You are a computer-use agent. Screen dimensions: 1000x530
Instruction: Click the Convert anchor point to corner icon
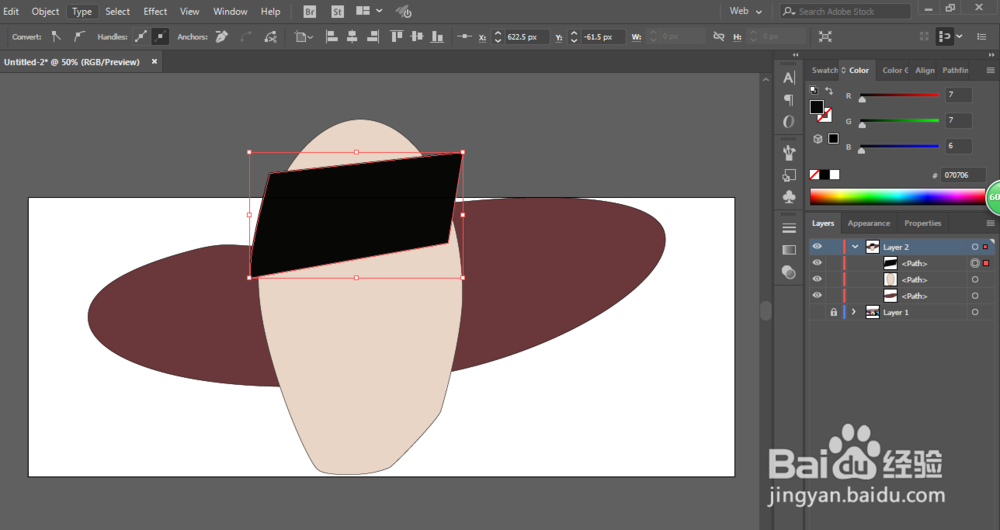[x=56, y=37]
